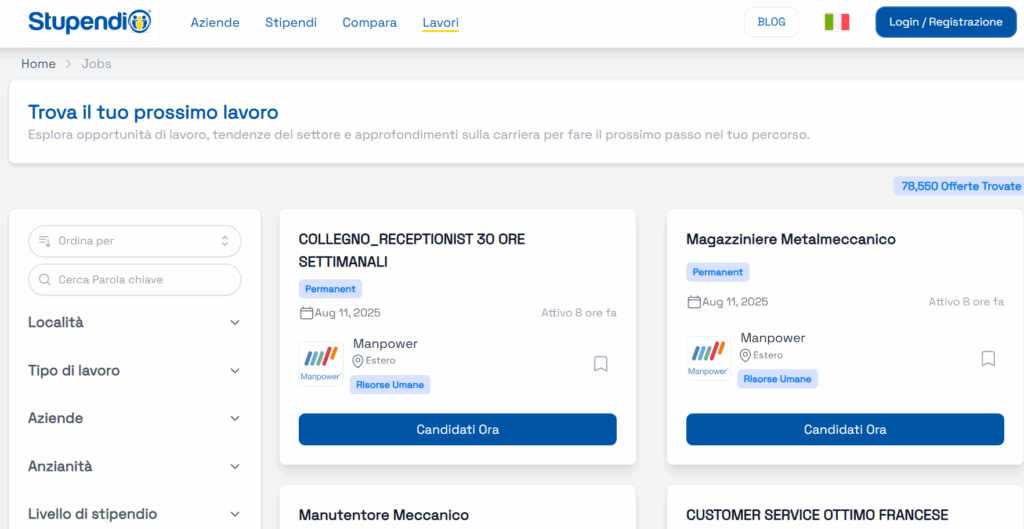Click the Login / Registrazione button

946,22
